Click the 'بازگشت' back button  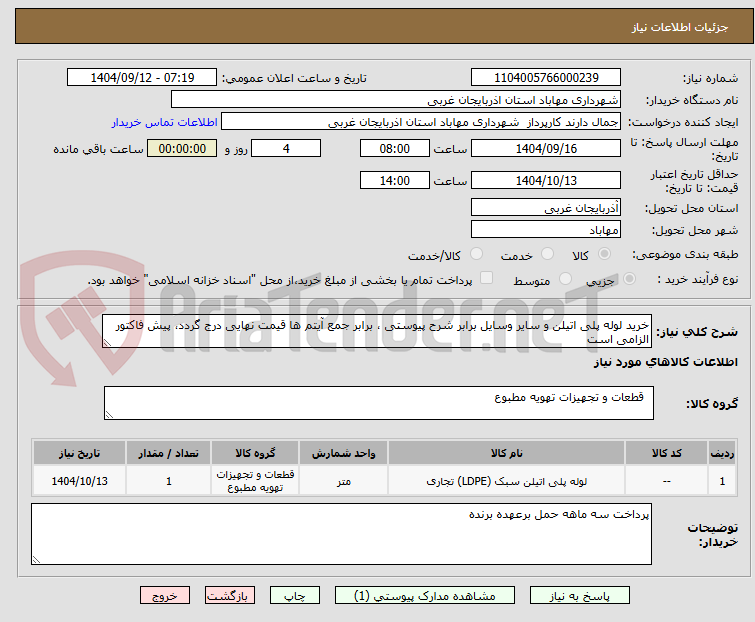230,596
